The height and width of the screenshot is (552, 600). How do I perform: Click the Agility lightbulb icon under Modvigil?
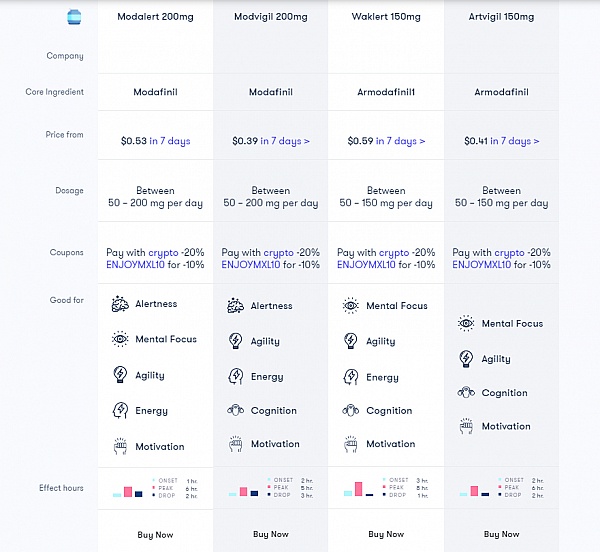[x=235, y=340]
